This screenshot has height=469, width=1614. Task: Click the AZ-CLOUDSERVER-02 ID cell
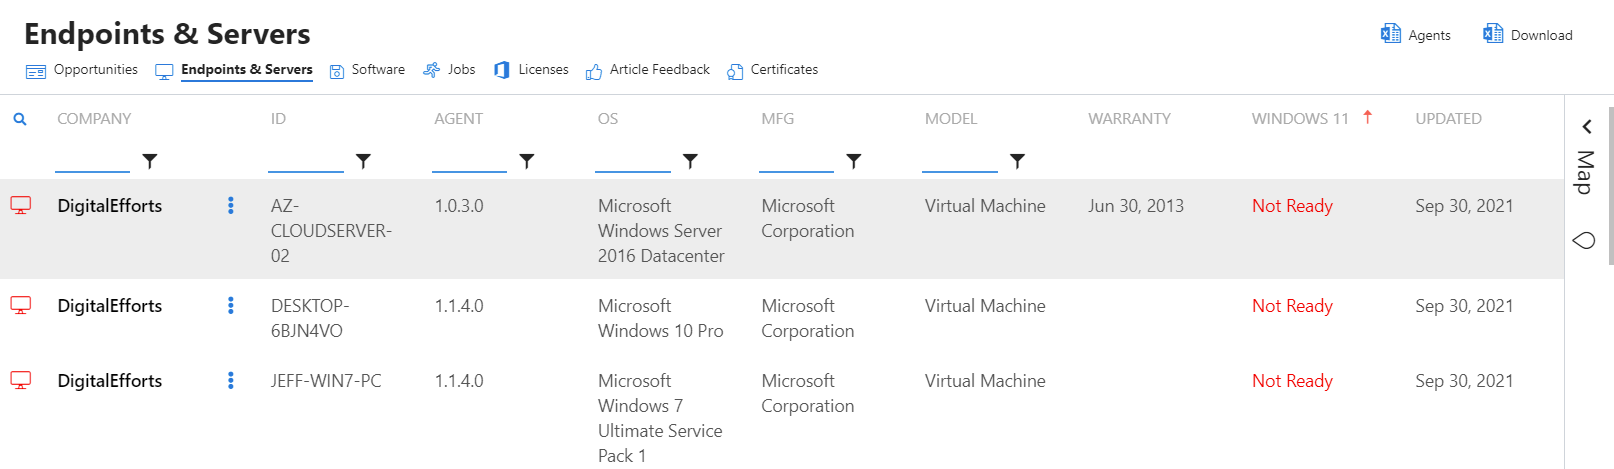coord(331,231)
